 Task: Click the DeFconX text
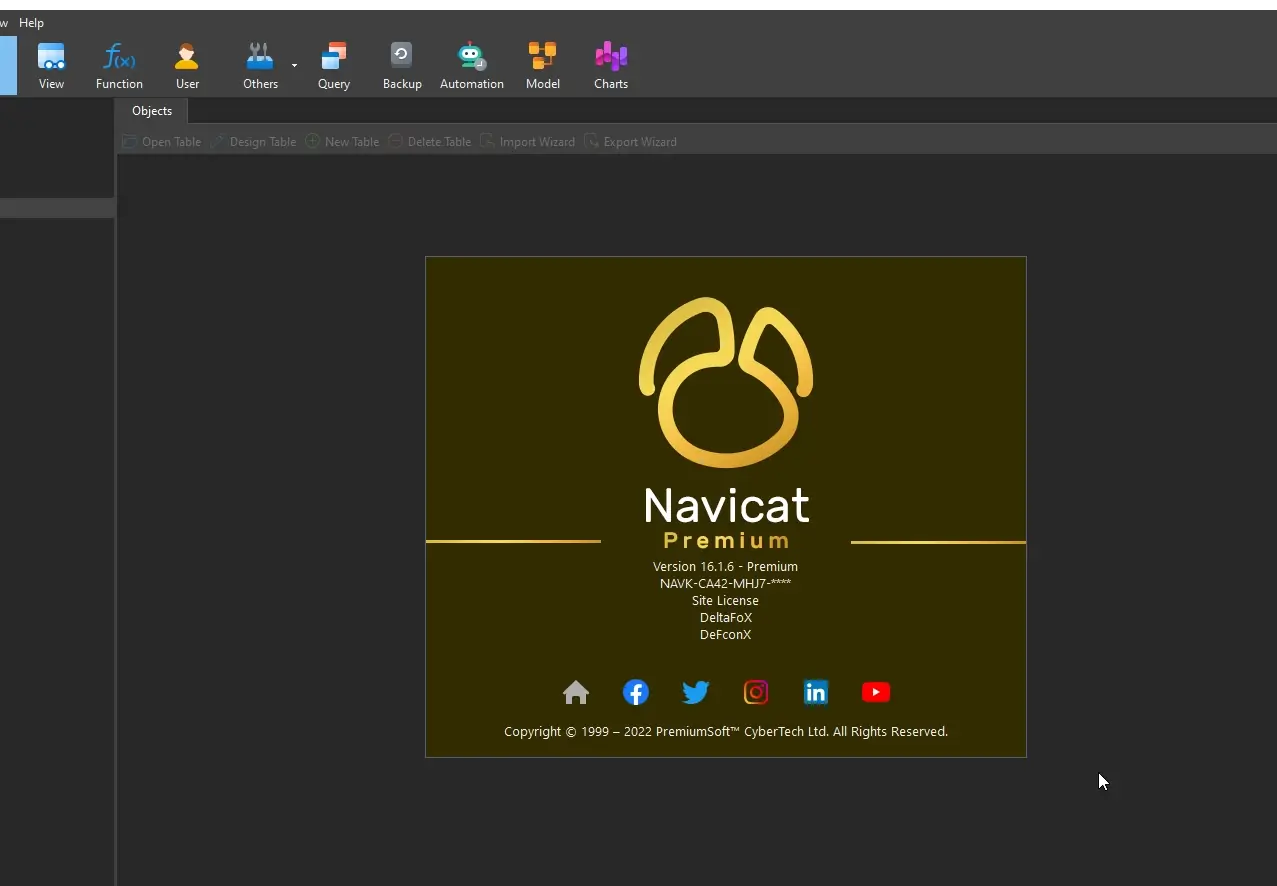[725, 634]
